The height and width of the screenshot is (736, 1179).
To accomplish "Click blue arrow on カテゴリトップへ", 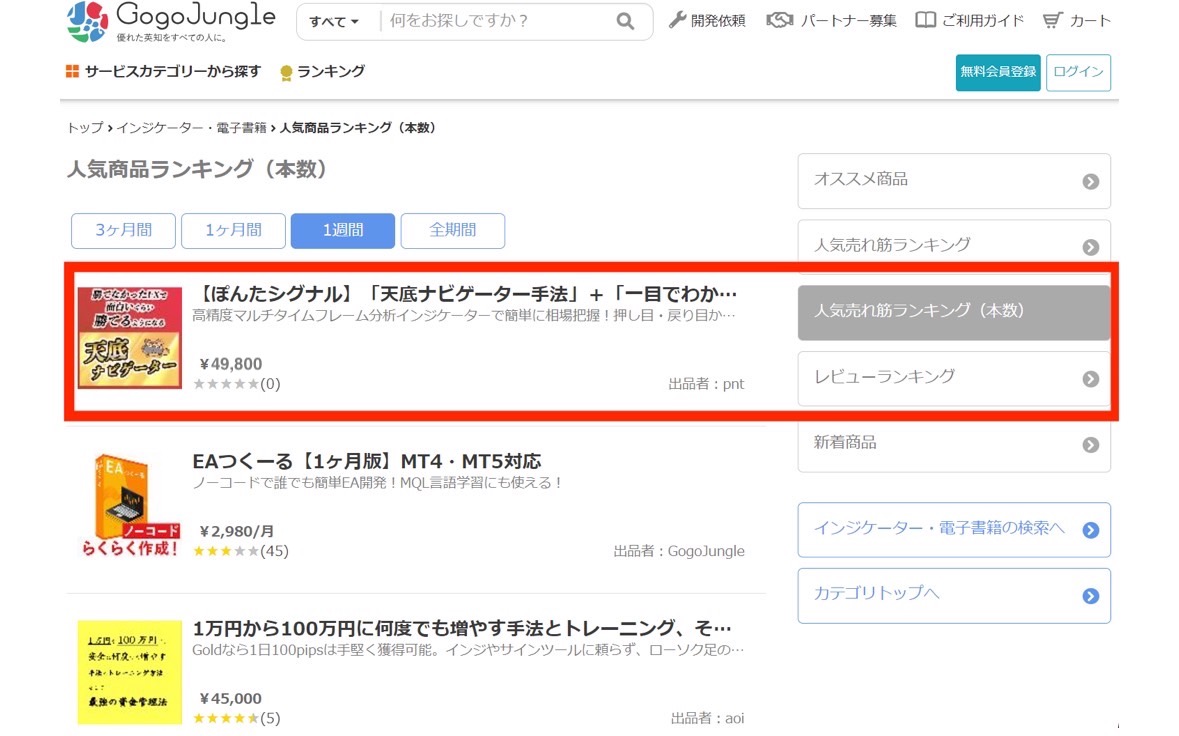I will tap(1090, 596).
